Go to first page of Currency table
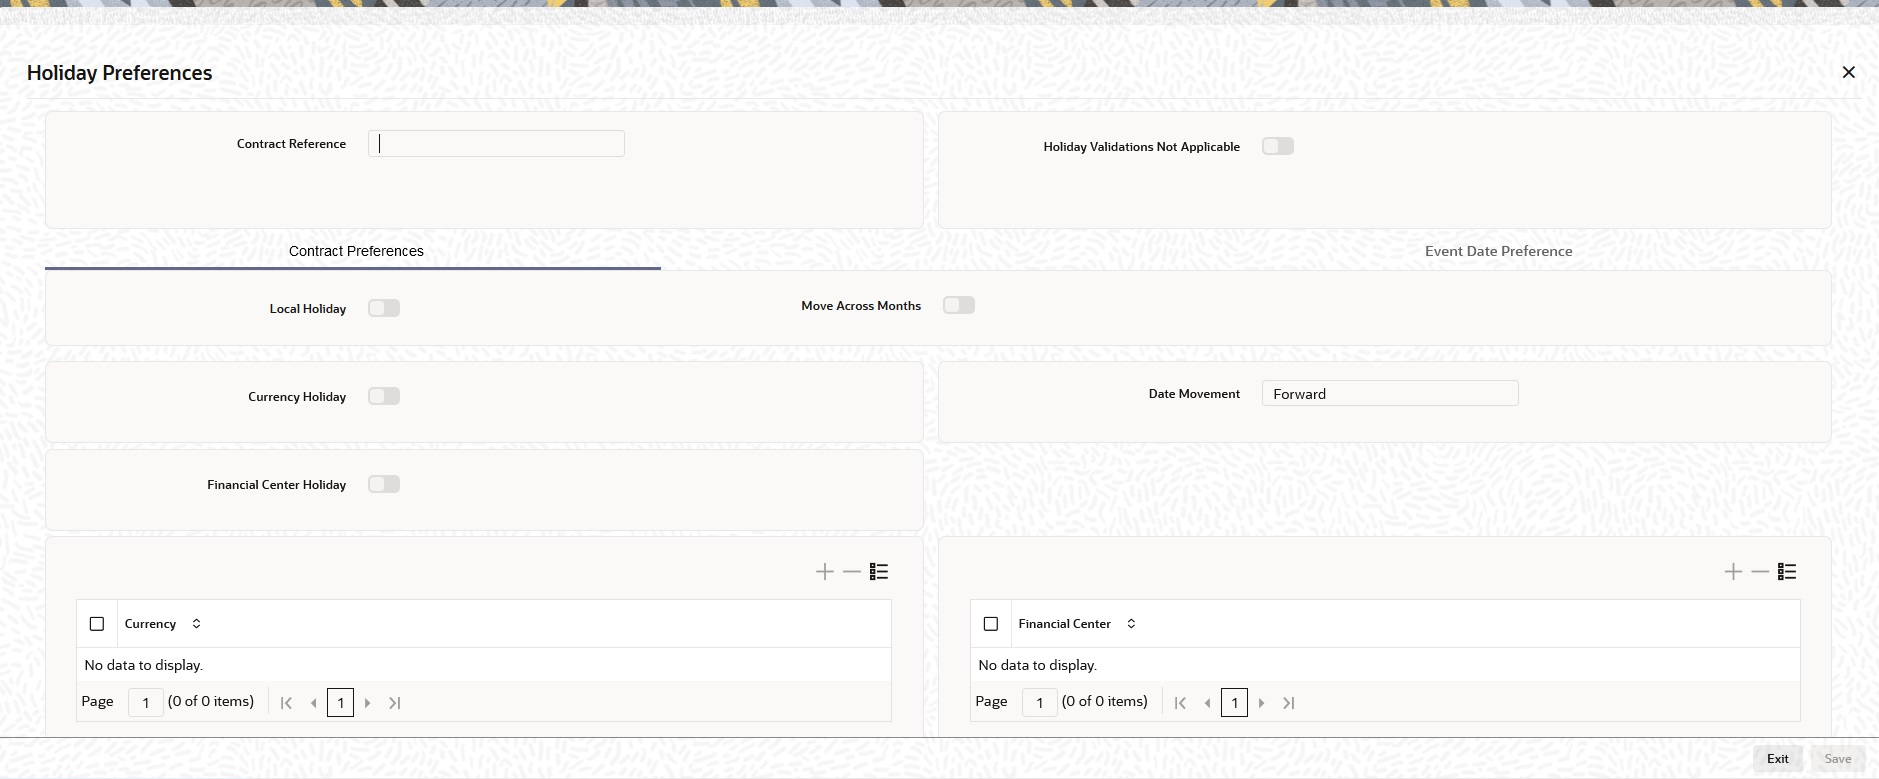1879x779 pixels. tap(286, 703)
